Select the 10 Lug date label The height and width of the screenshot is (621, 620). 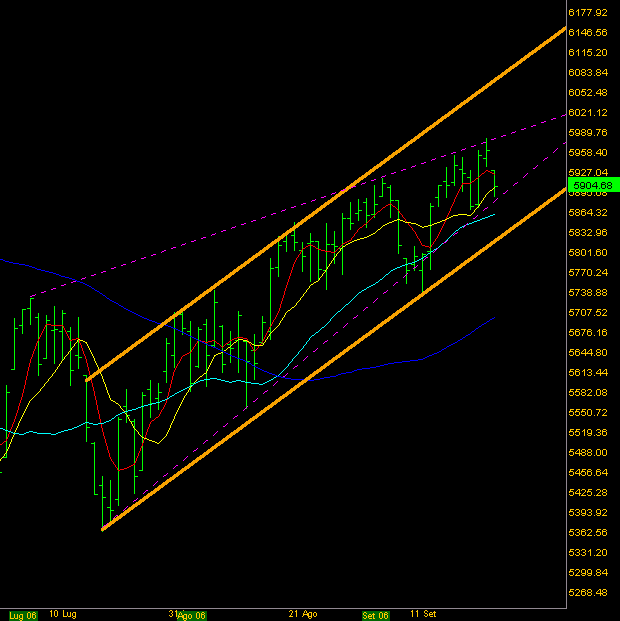pyautogui.click(x=63, y=614)
